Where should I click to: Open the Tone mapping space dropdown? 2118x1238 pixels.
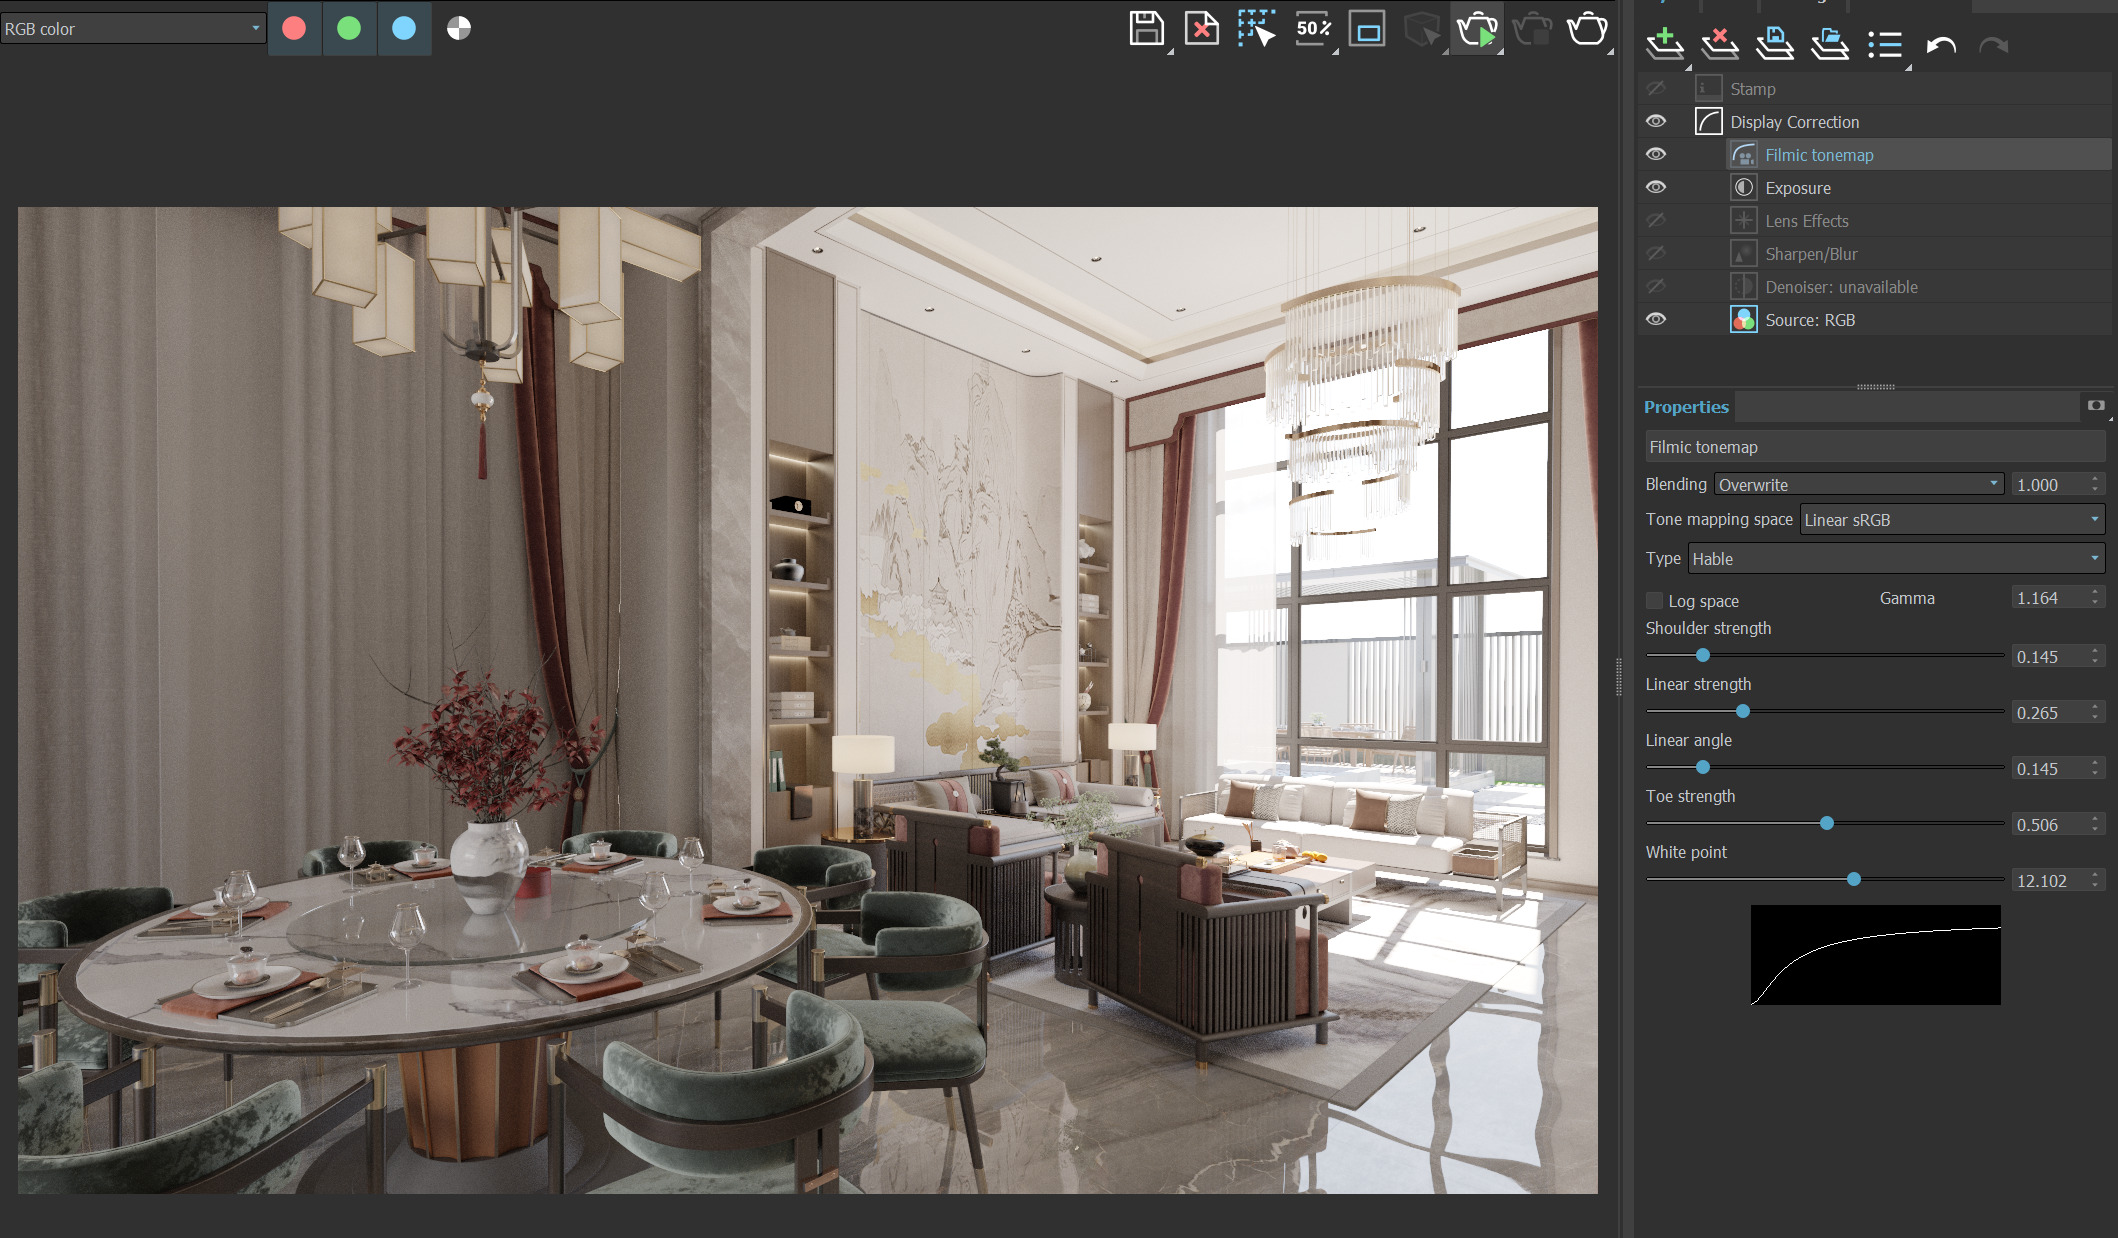pyautogui.click(x=1952, y=519)
